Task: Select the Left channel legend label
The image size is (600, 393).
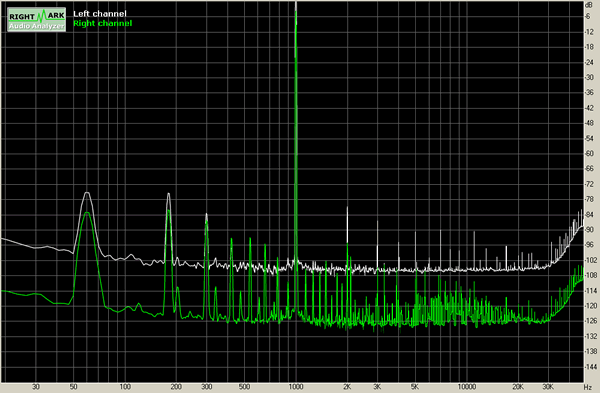Action: pos(99,14)
